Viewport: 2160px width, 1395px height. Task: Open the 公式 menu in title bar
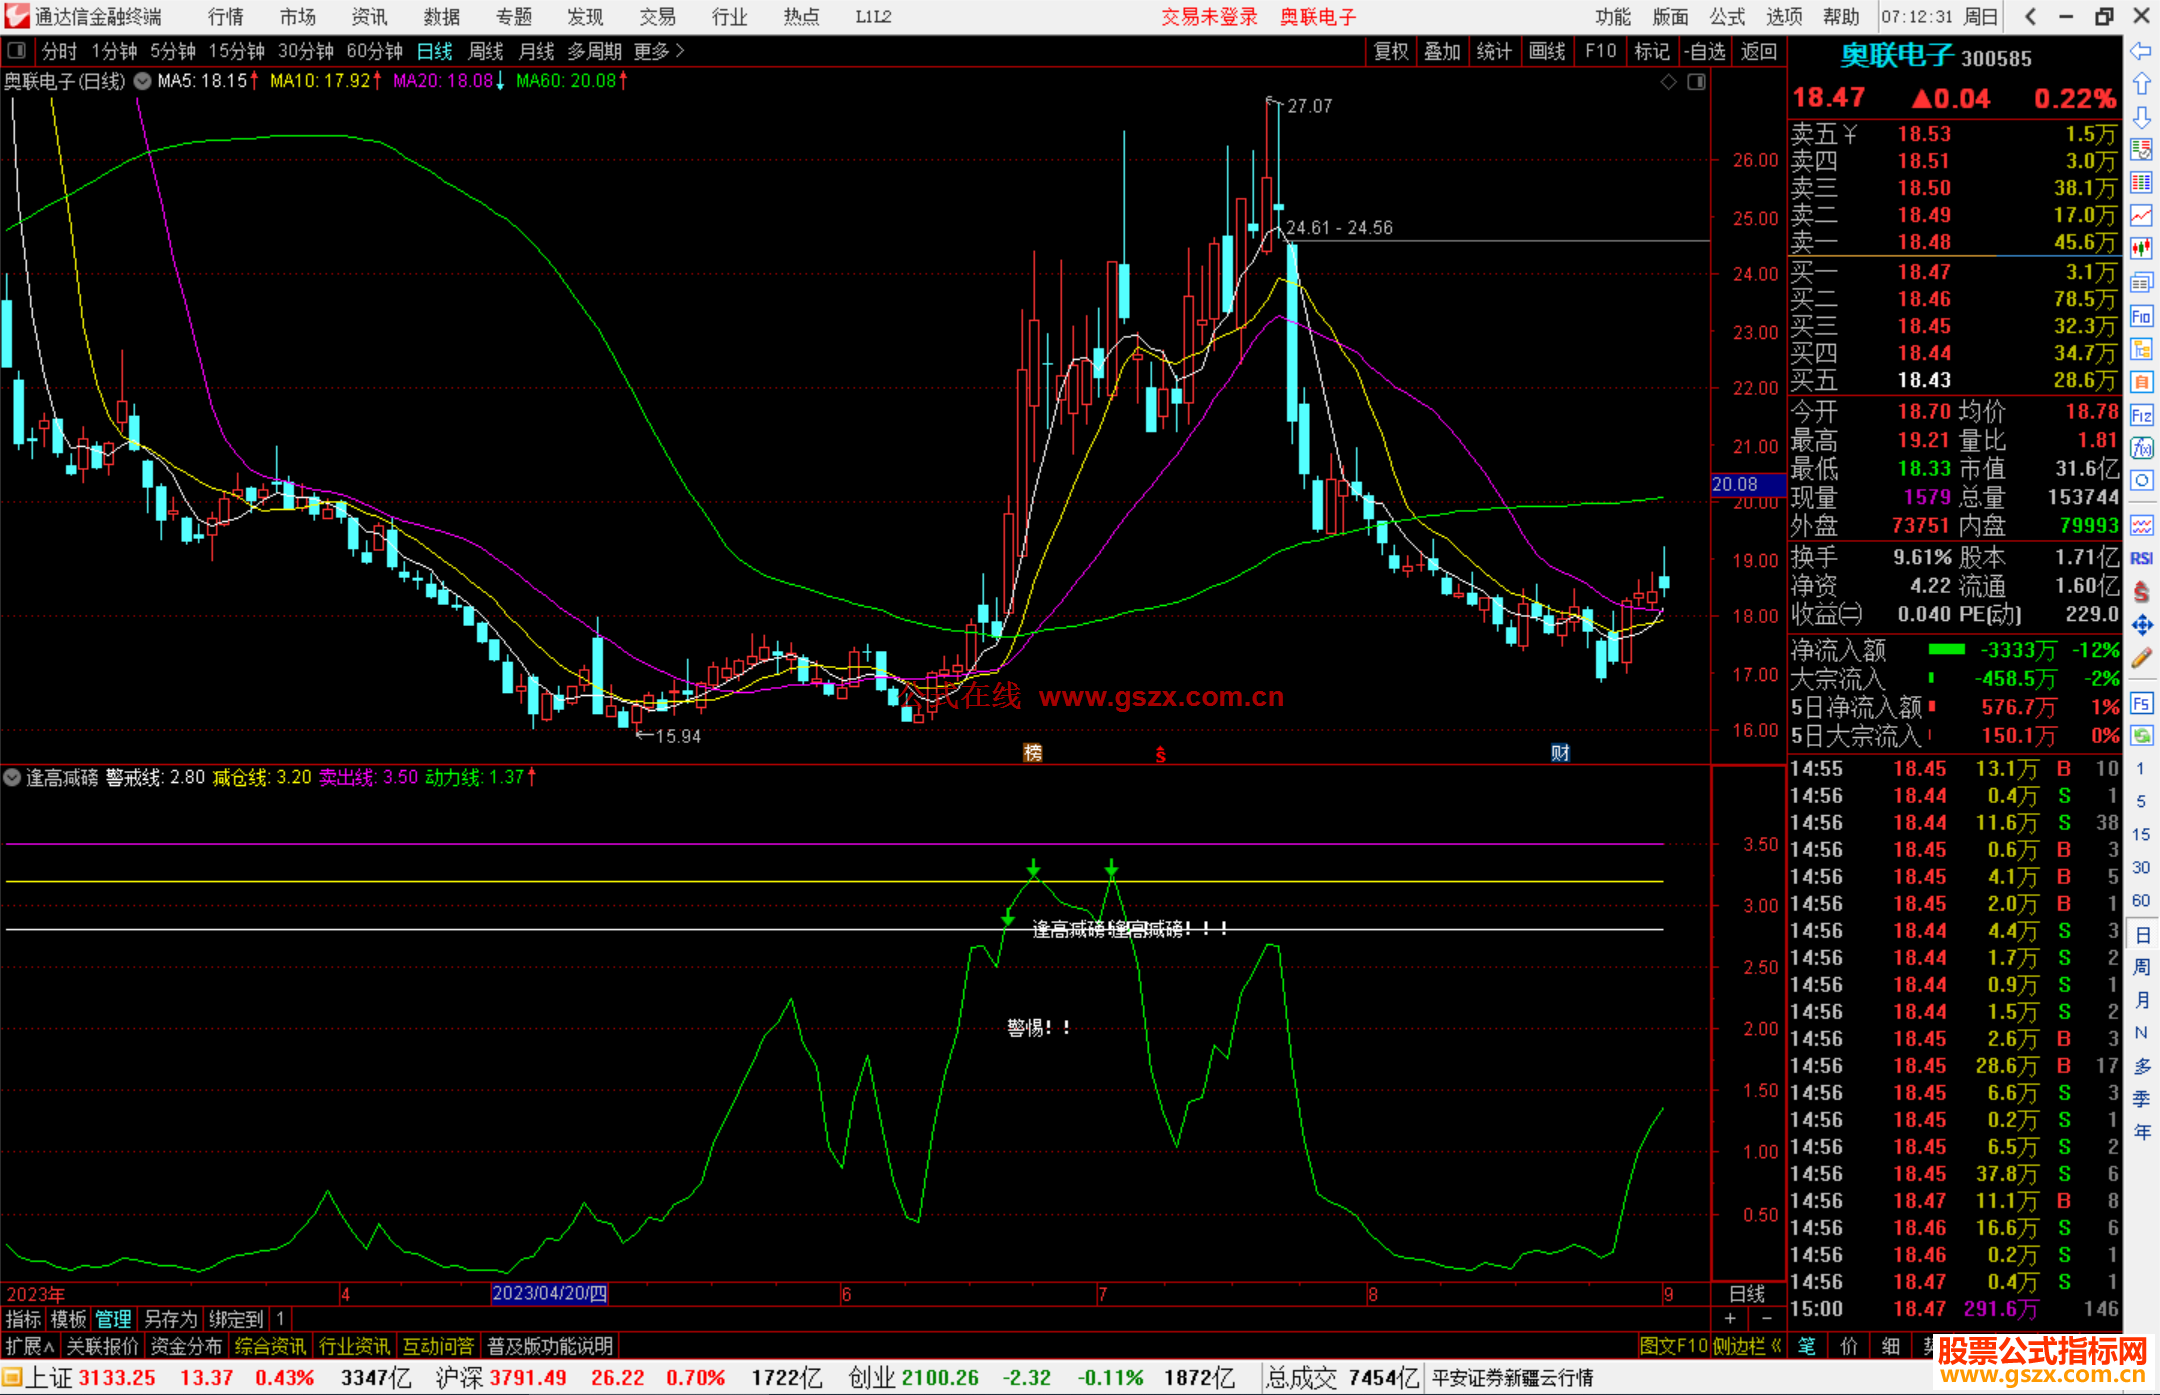(x=1726, y=16)
